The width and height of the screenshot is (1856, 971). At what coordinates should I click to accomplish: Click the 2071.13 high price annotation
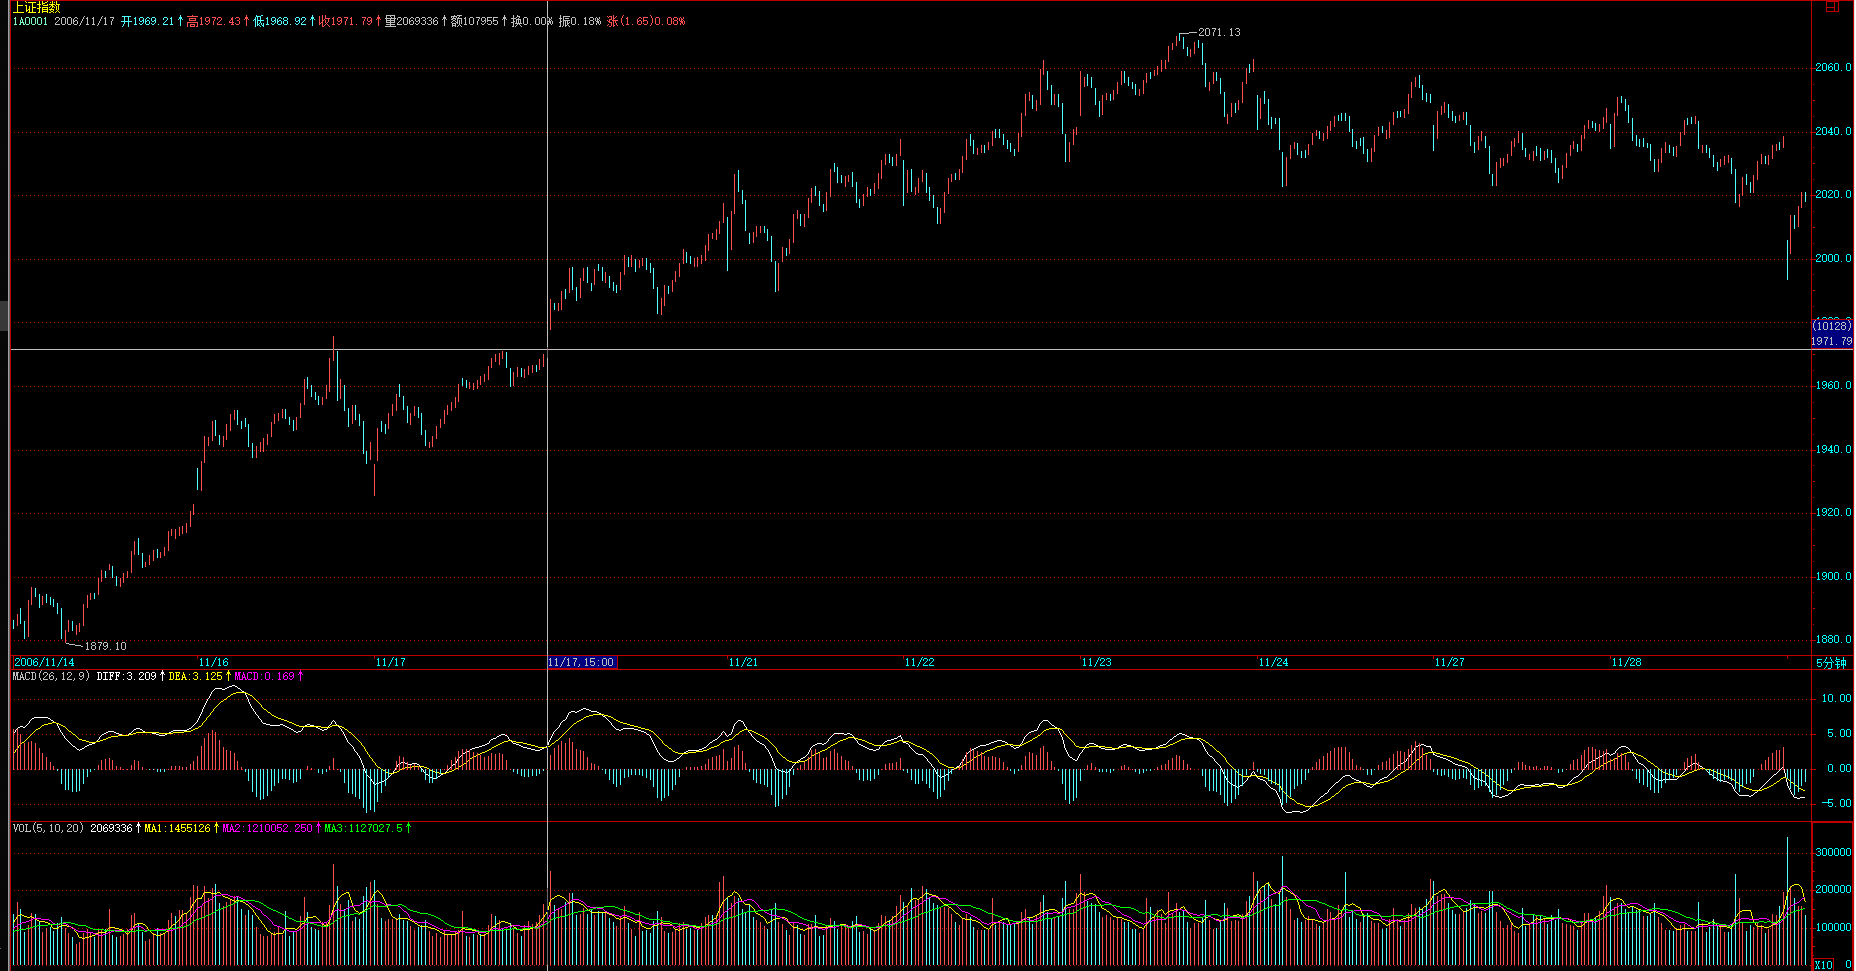coord(1219,32)
